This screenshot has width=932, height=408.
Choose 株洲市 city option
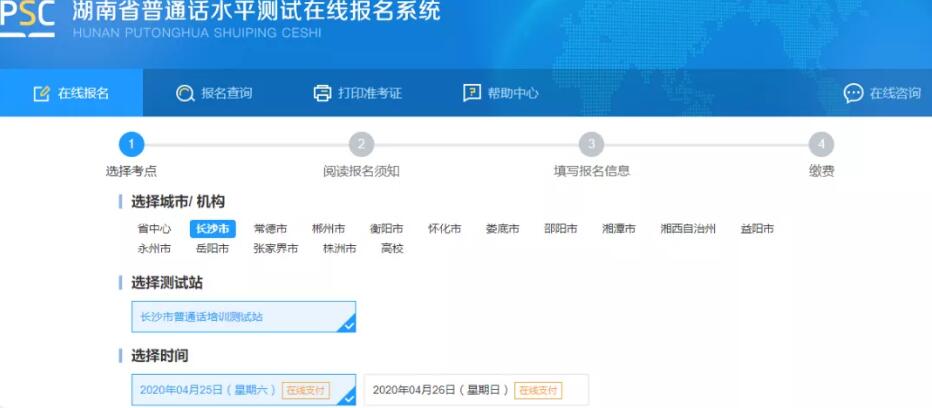point(340,249)
